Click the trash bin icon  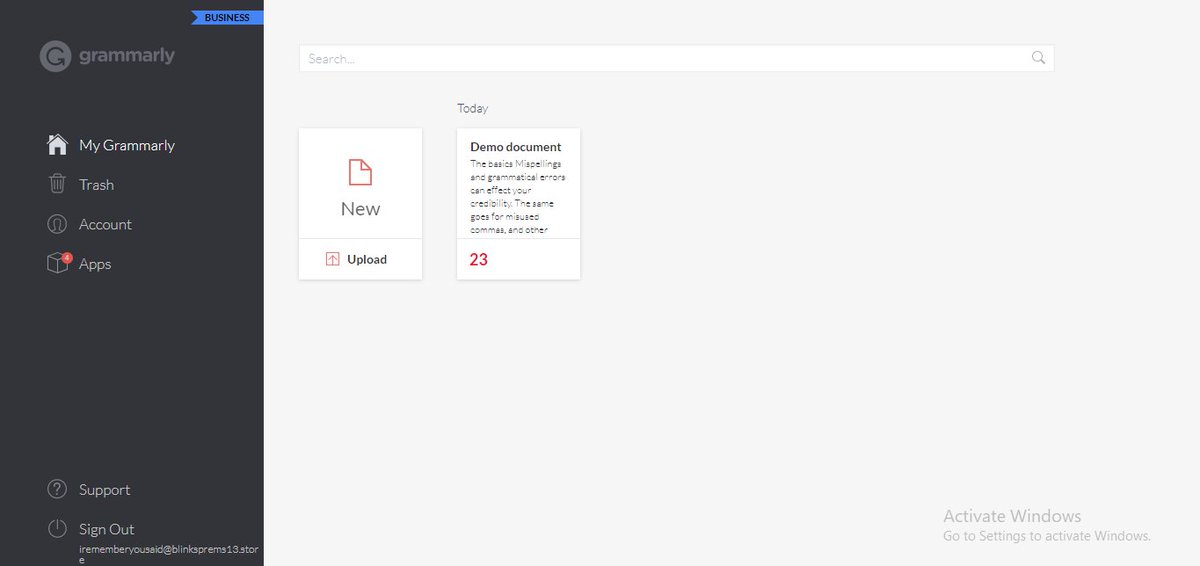point(58,184)
